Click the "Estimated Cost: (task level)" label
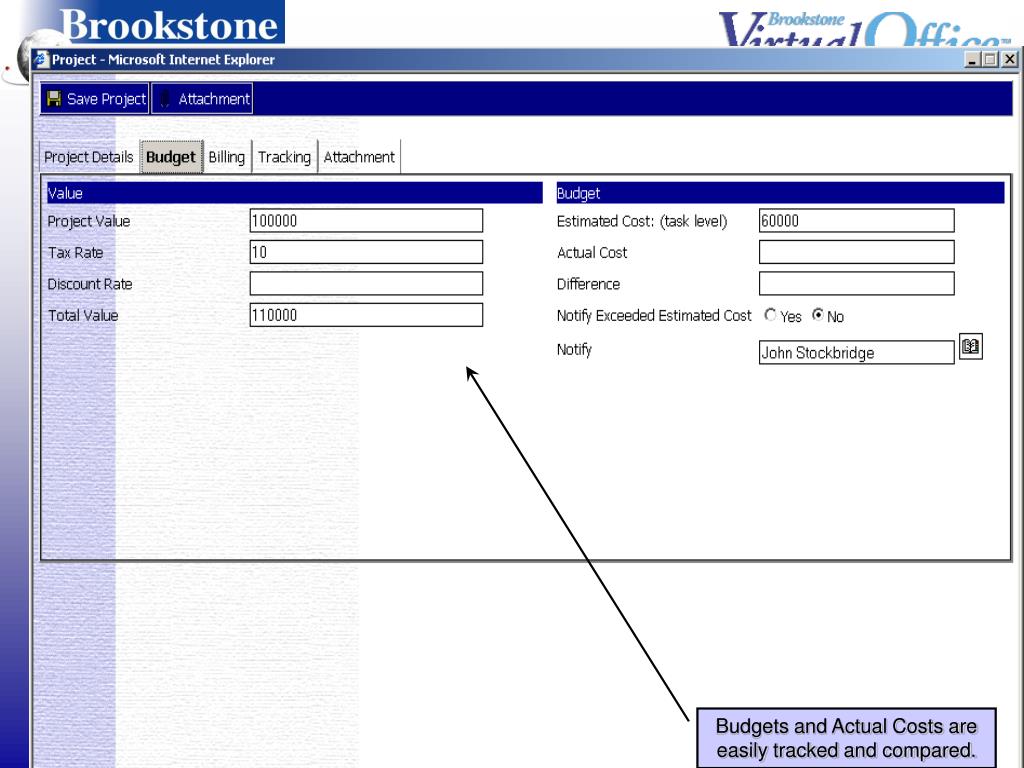Image resolution: width=1024 pixels, height=768 pixels. [642, 221]
